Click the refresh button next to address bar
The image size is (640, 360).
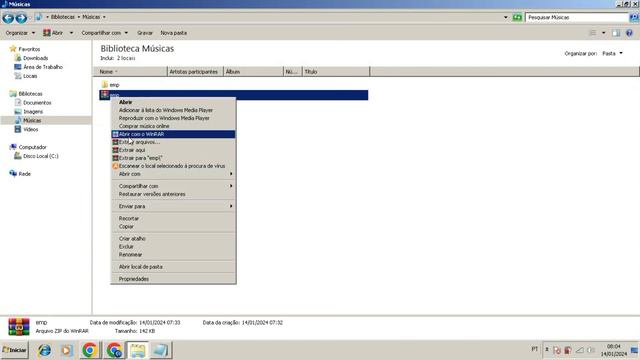(x=517, y=17)
